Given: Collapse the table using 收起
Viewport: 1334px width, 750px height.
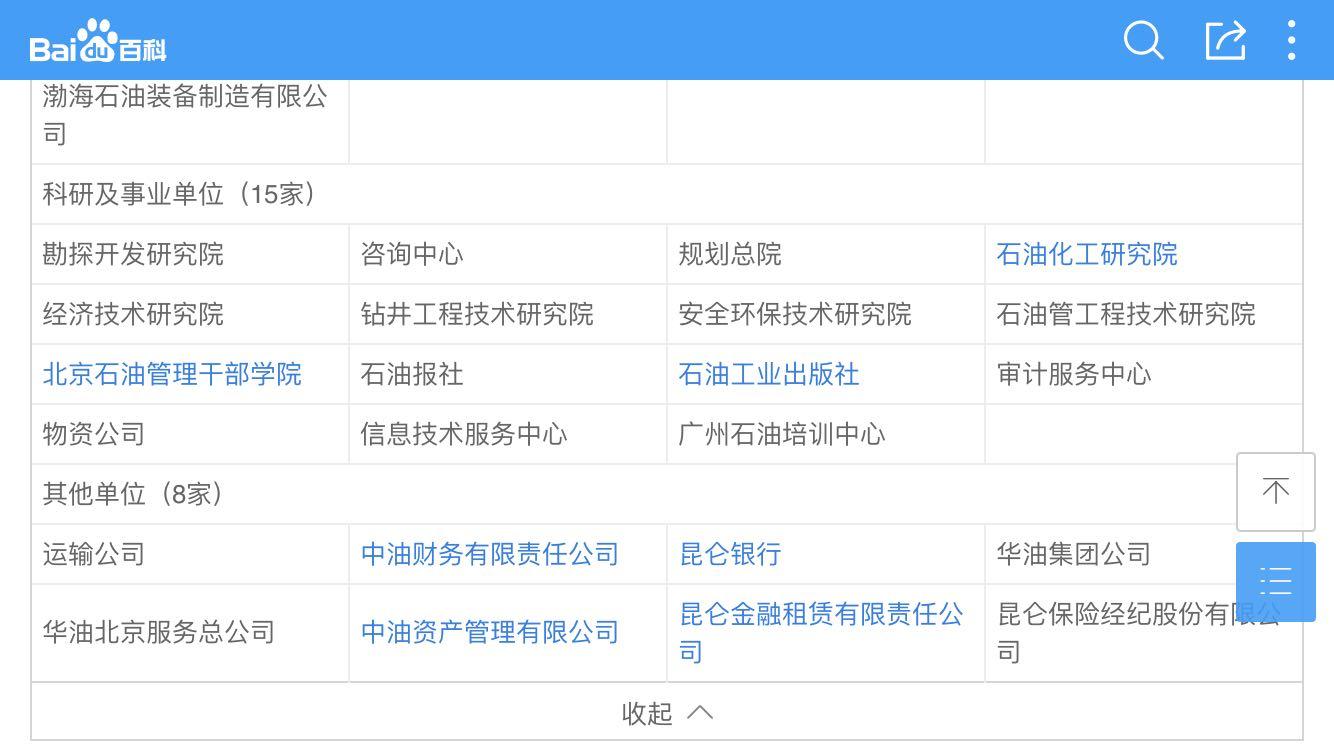Looking at the screenshot, I should tap(648, 712).
